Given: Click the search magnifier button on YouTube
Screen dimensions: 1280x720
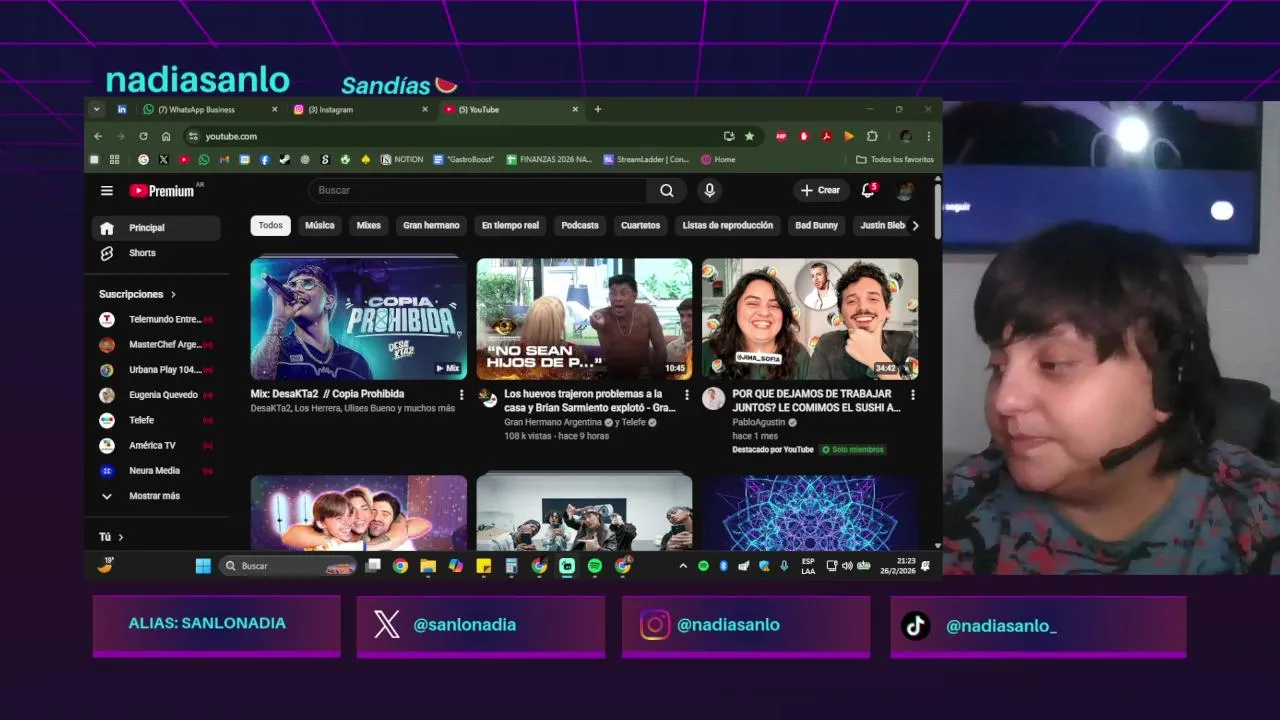Looking at the screenshot, I should coord(667,190).
